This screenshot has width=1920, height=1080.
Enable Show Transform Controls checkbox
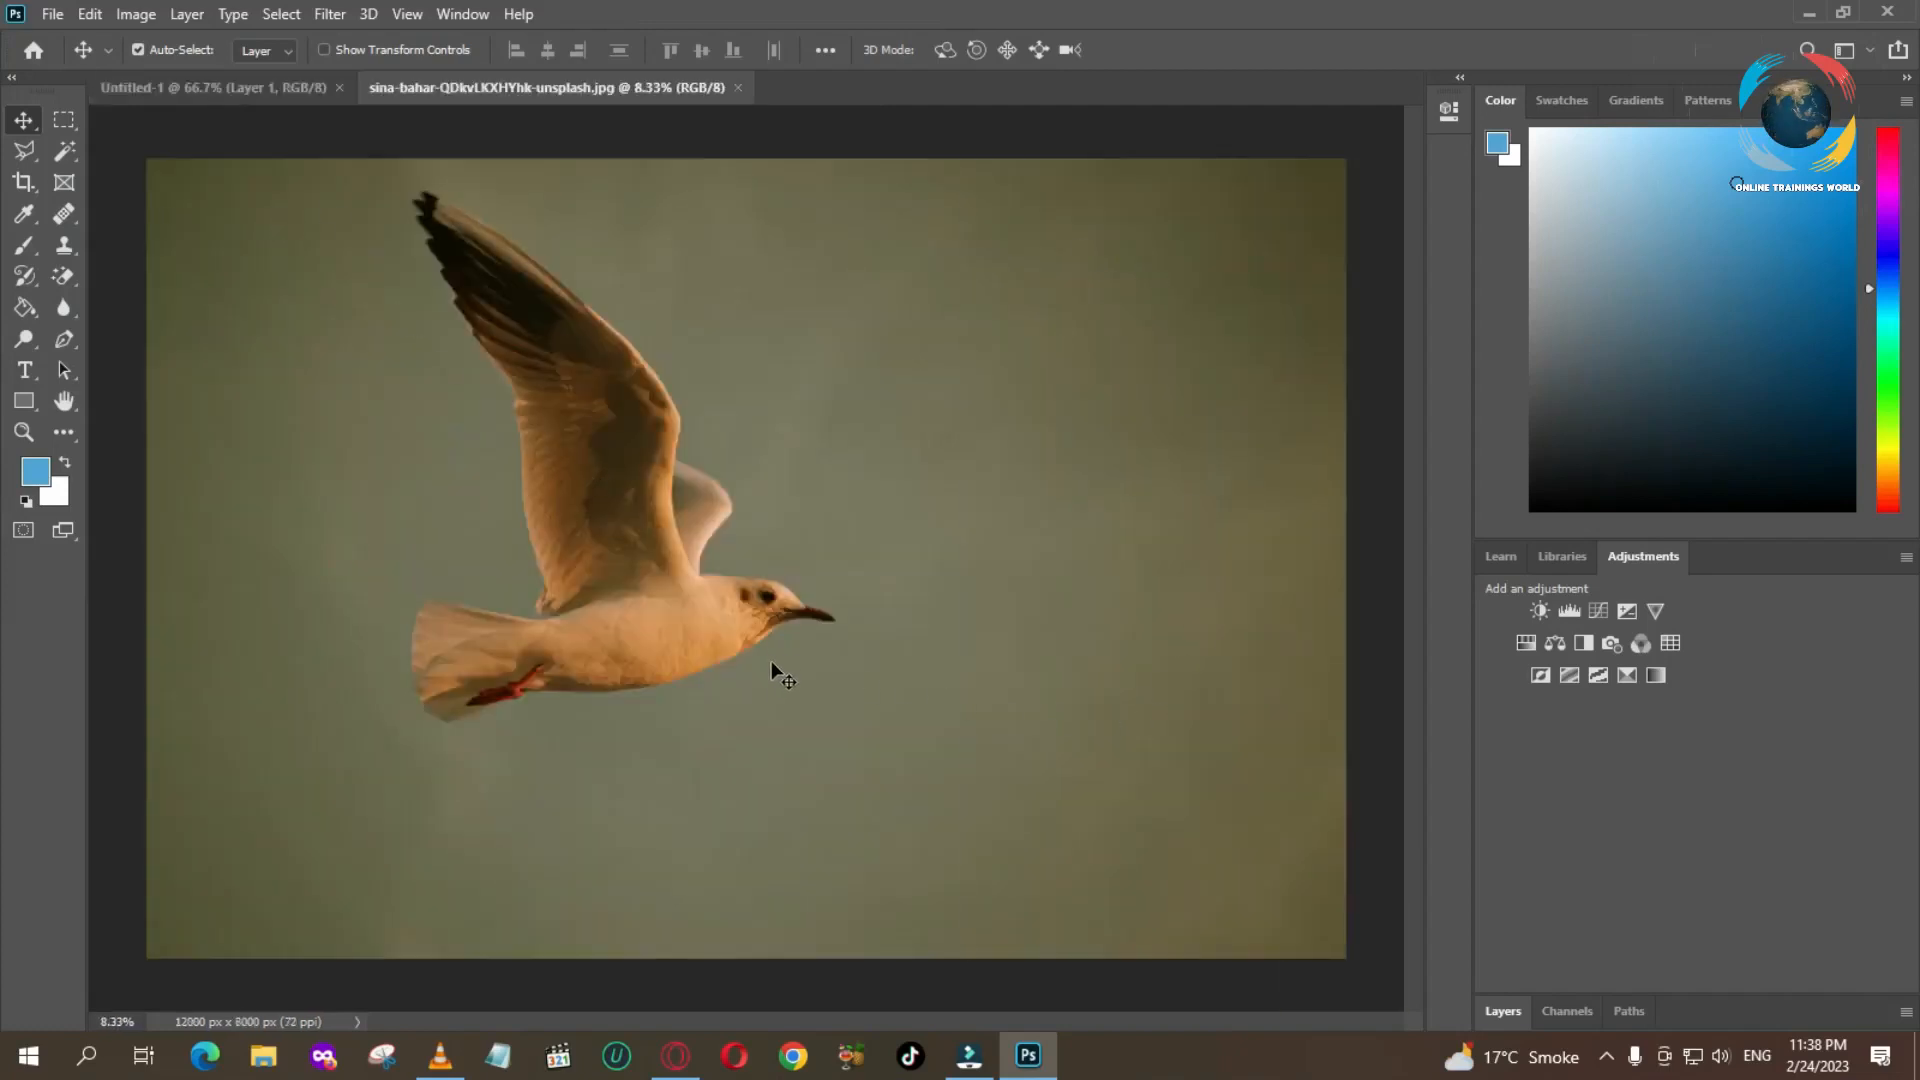pos(324,49)
